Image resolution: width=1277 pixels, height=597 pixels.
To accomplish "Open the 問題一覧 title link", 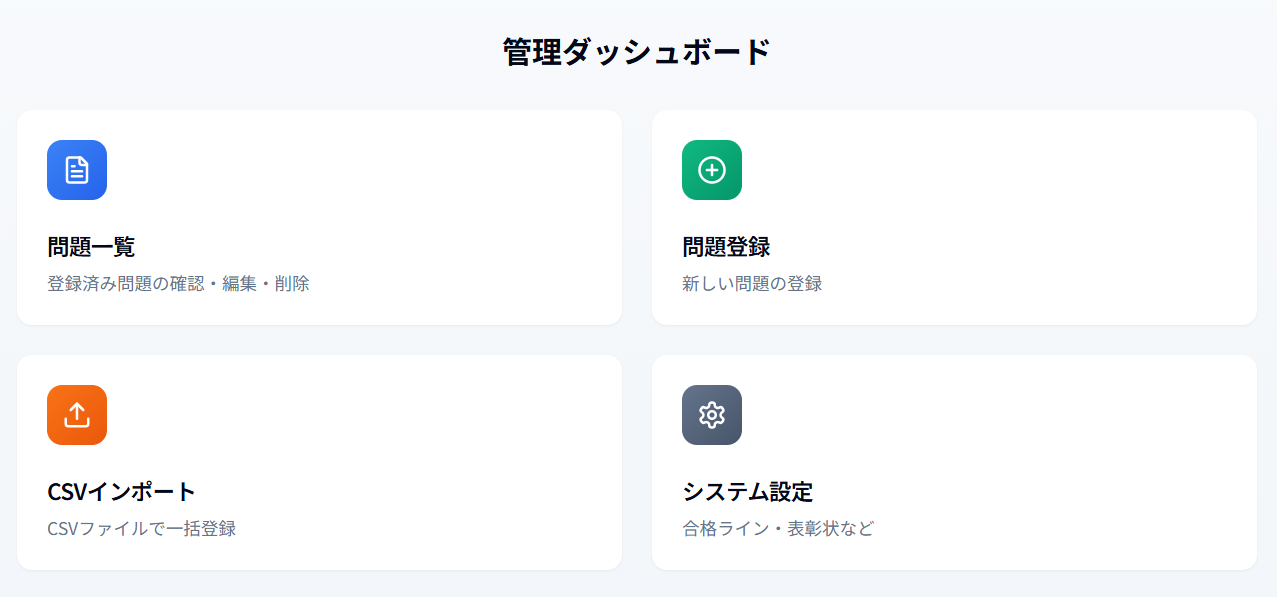I will click(x=91, y=247).
